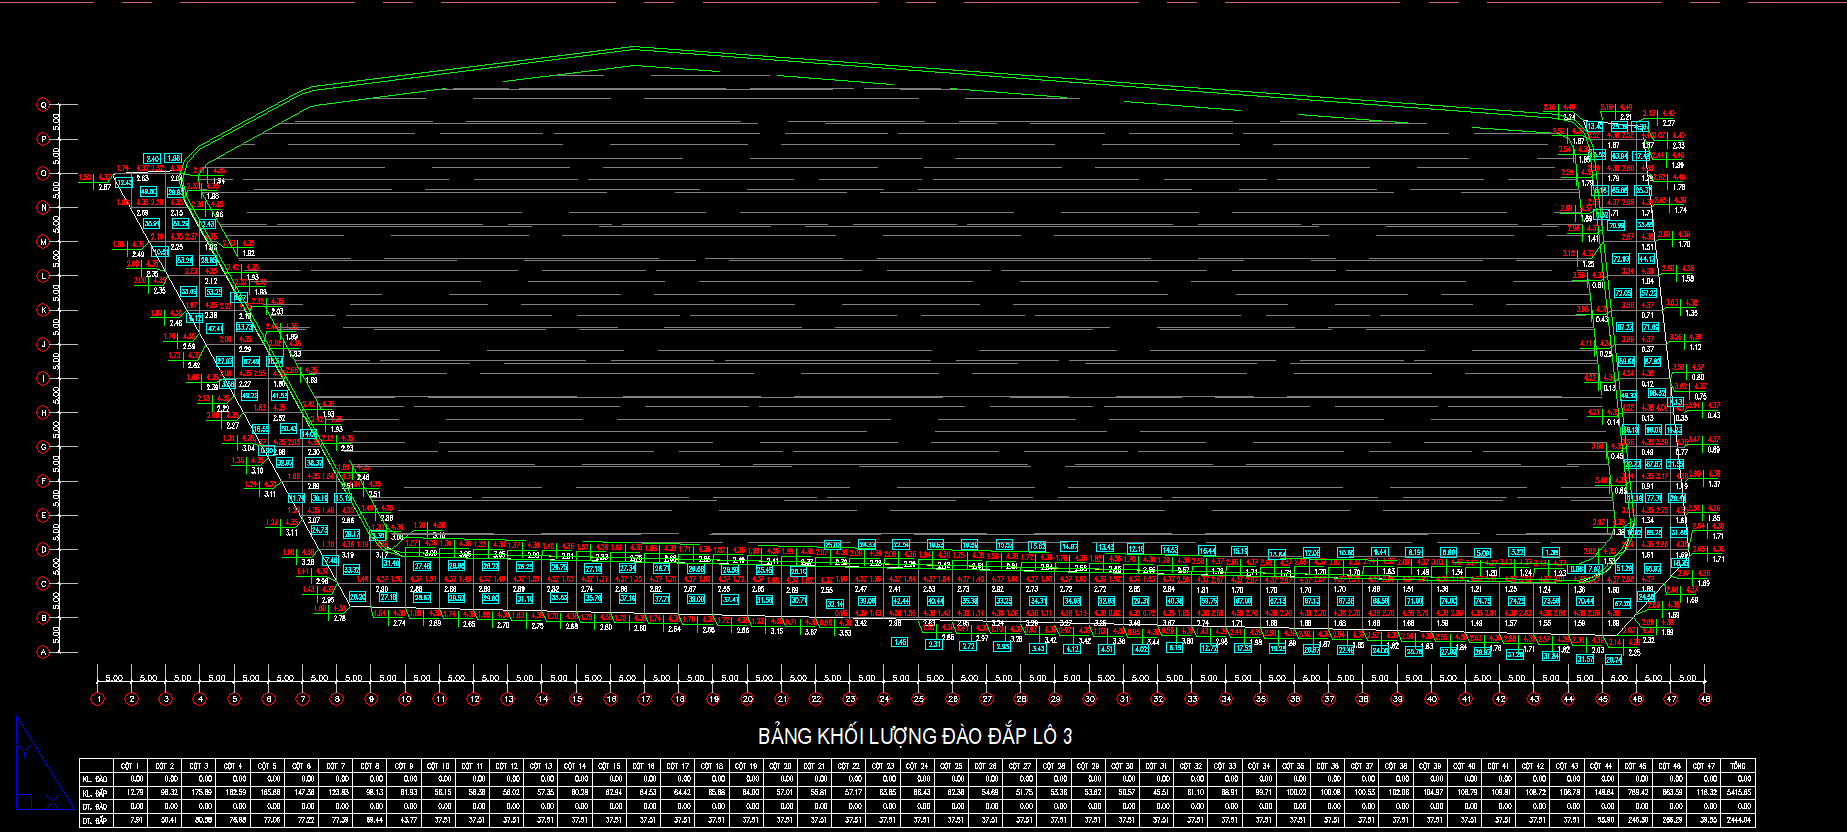
Task: Select the title text BẢNG KHỐI LƯỢNG ĐÀO ĐẮP LÔ 3
Action: [x=915, y=737]
